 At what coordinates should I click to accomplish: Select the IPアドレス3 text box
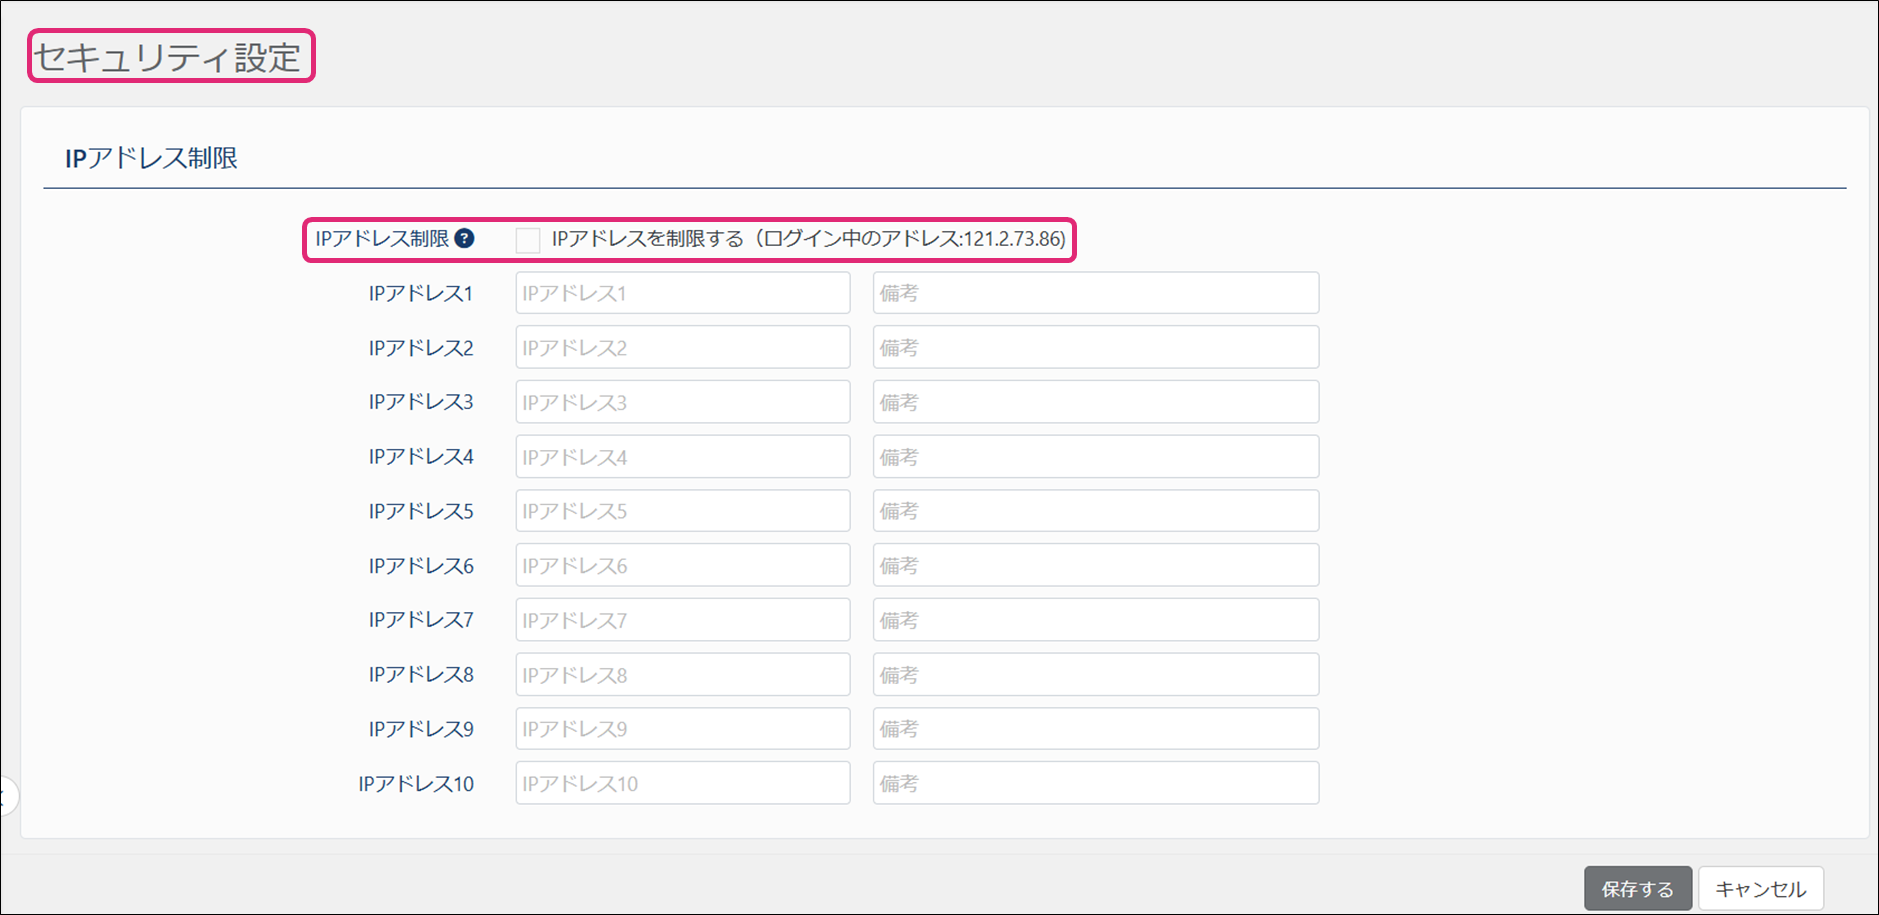pyautogui.click(x=682, y=402)
